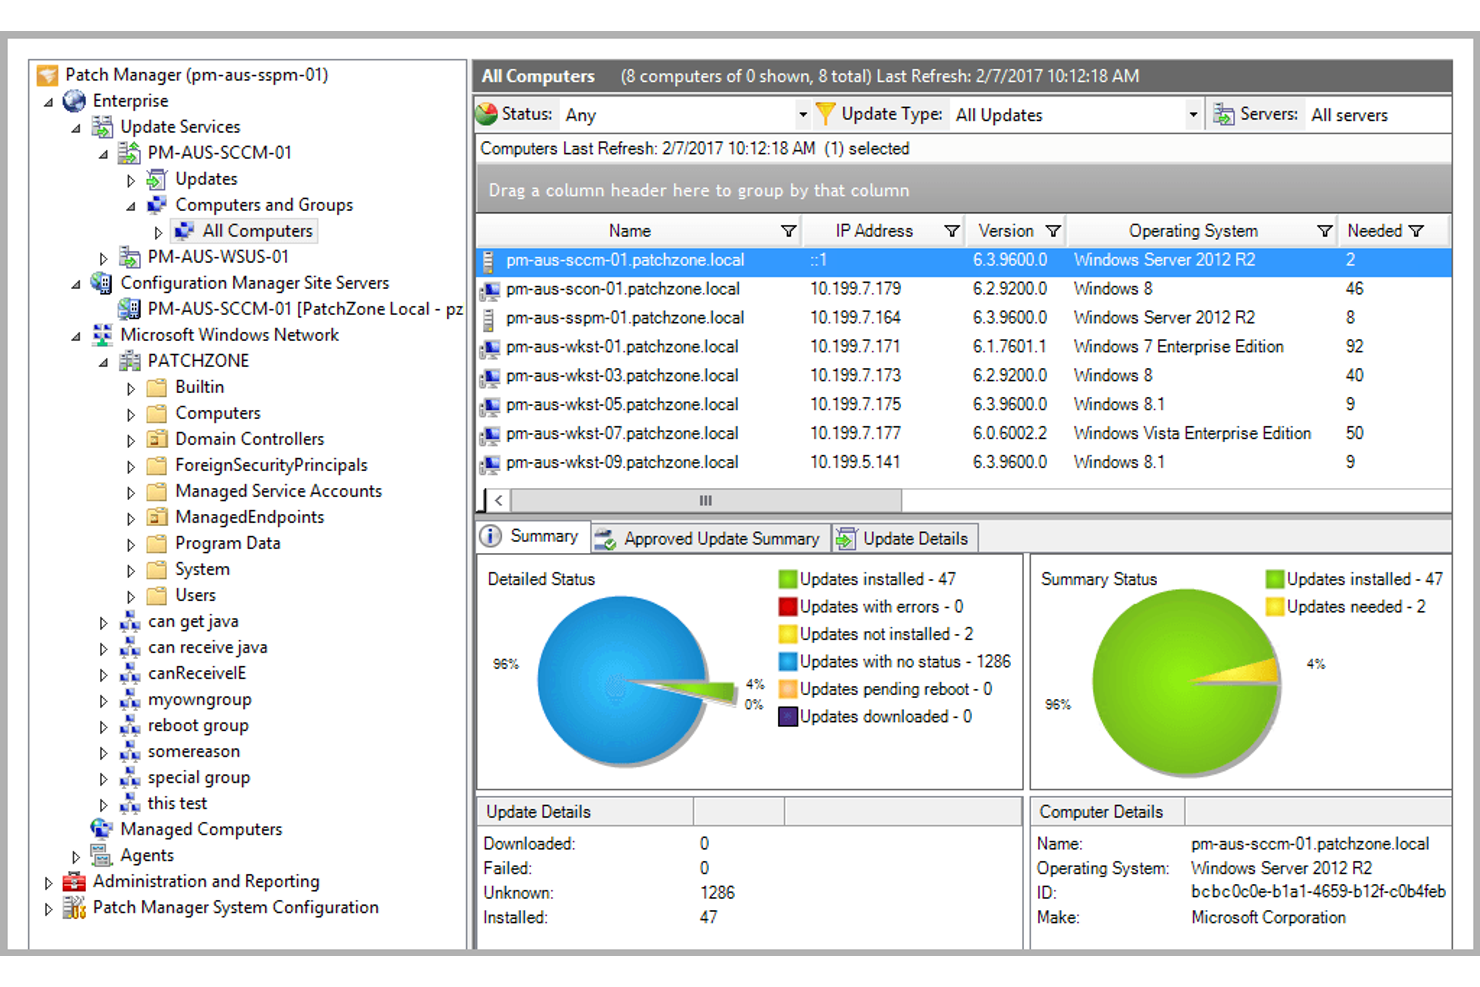Viewport: 1480px width, 987px height.
Task: Expand the PM-AUS-WSUS-01 tree node
Action: (x=104, y=257)
